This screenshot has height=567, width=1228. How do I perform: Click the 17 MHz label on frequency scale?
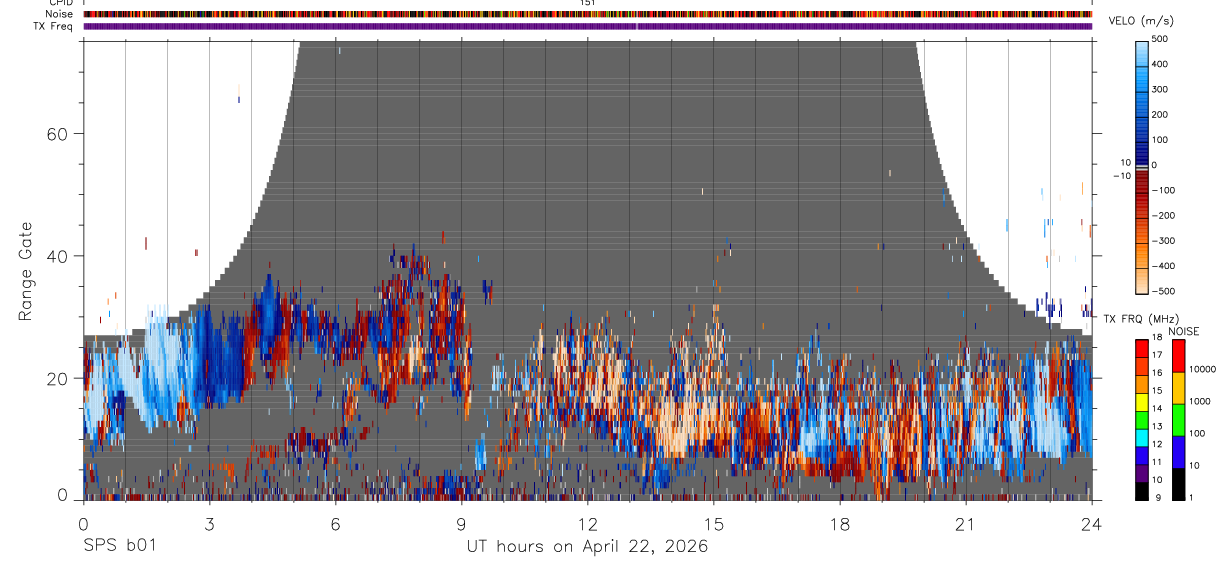point(1157,355)
